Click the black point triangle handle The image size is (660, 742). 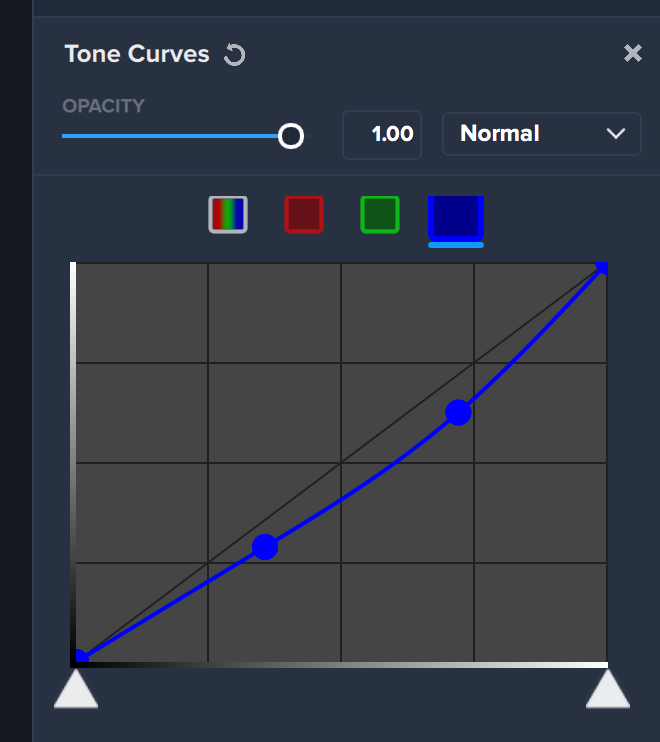tap(76, 689)
